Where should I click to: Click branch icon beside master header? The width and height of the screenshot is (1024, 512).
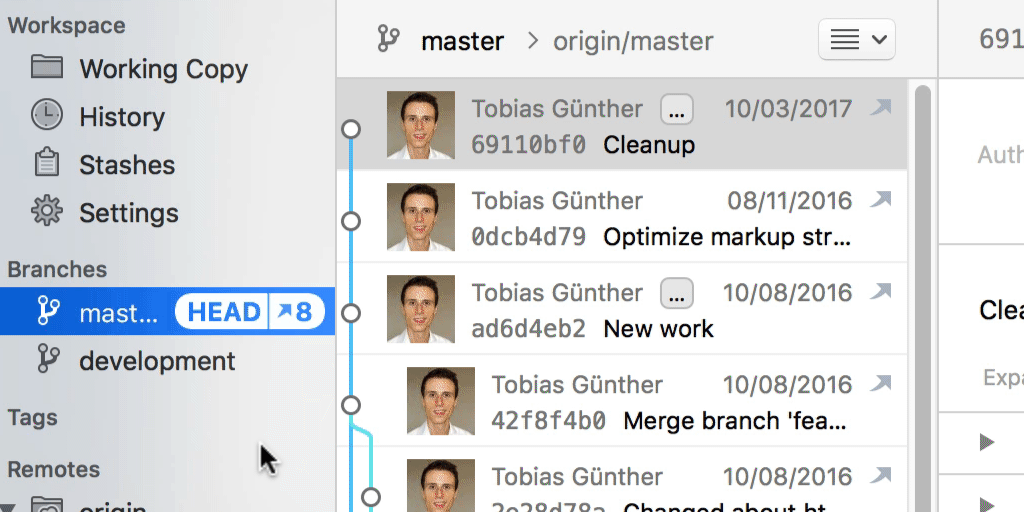387,40
